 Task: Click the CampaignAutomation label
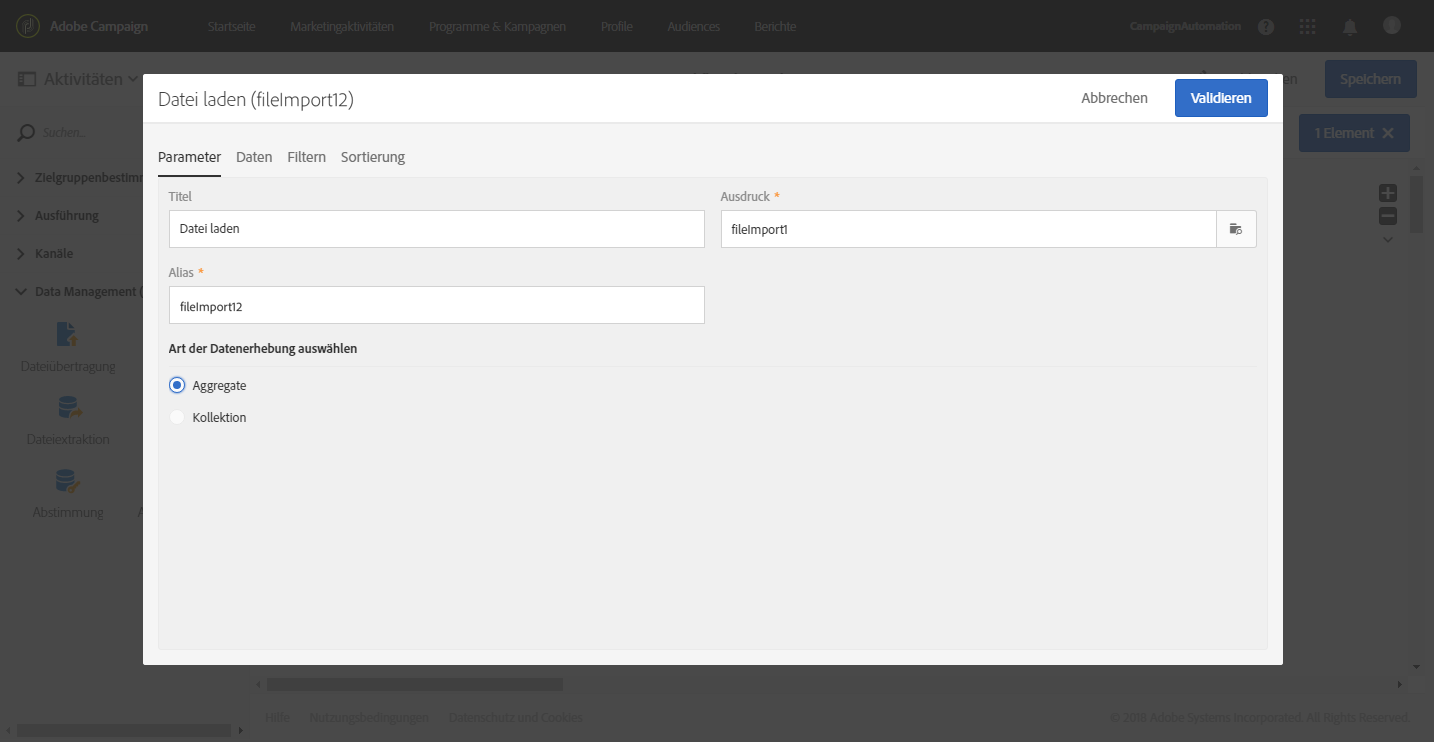point(1185,27)
